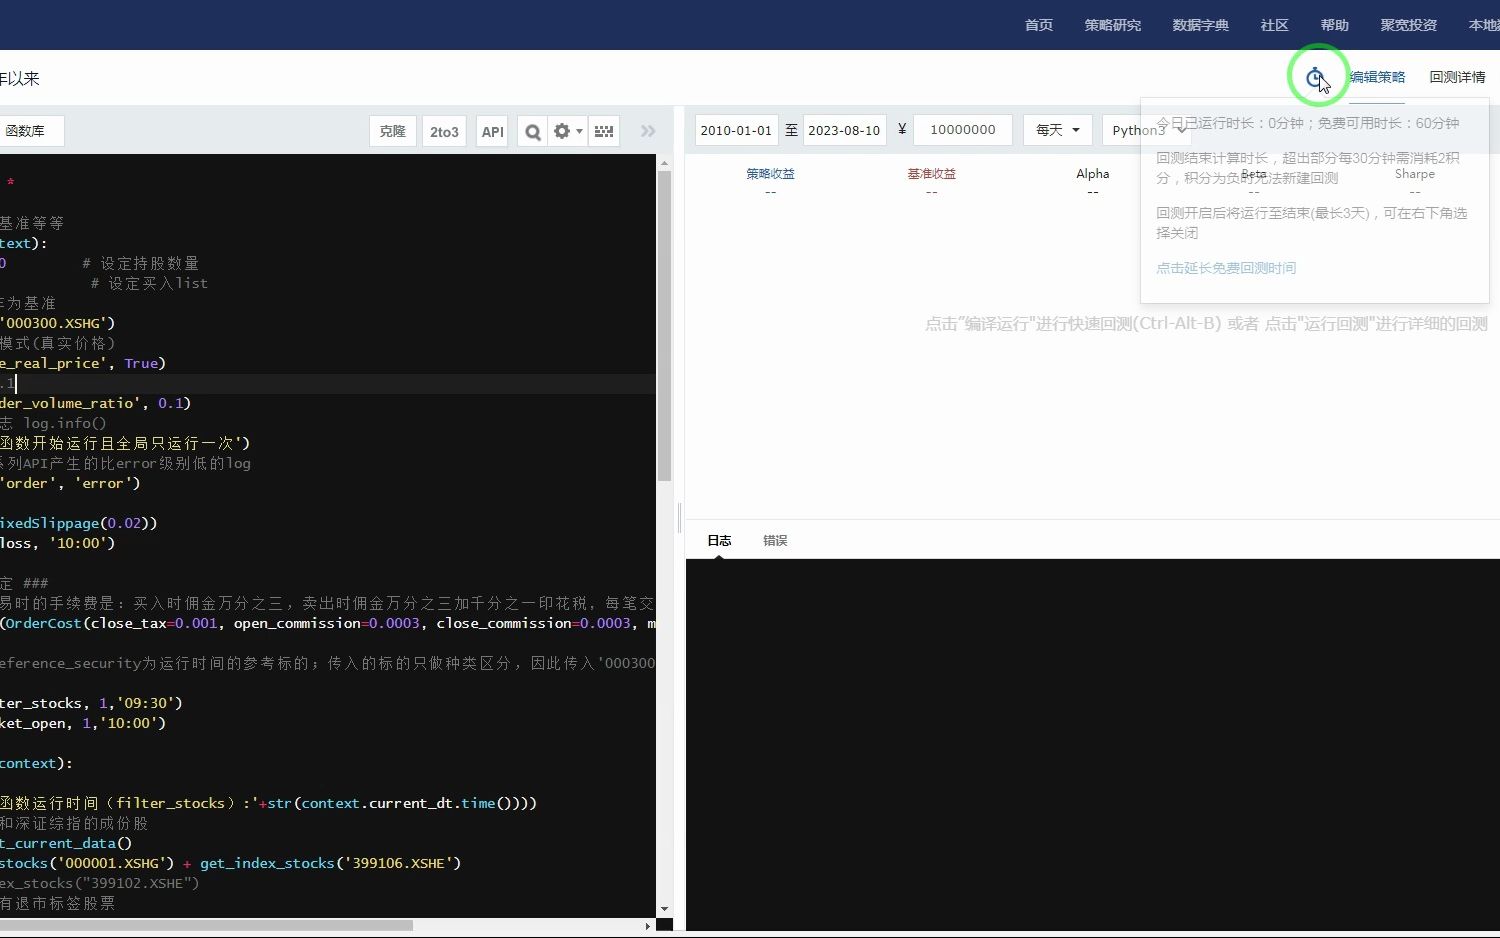The height and width of the screenshot is (938, 1500).
Task: Go to 首页 in the top navigation
Action: pyautogui.click(x=1039, y=25)
